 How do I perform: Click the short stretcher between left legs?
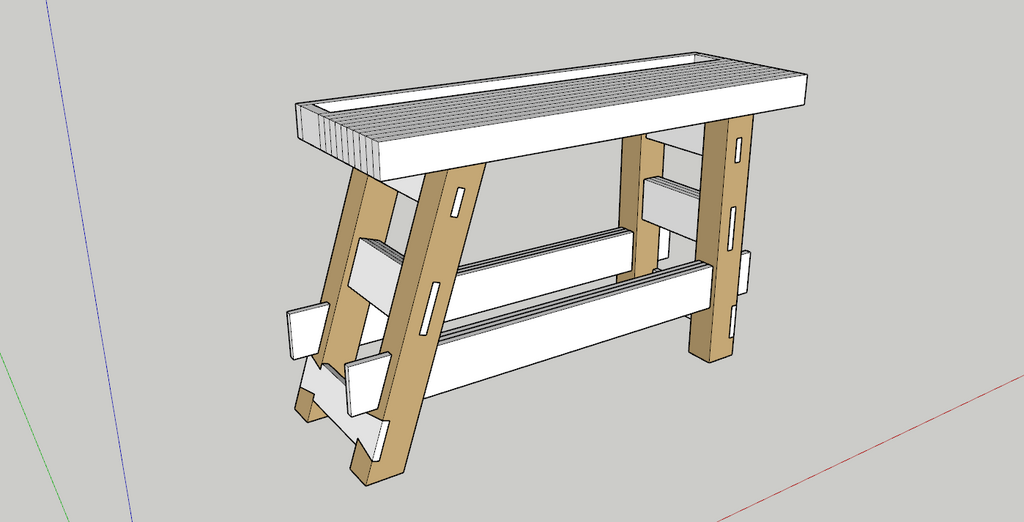(x=376, y=278)
